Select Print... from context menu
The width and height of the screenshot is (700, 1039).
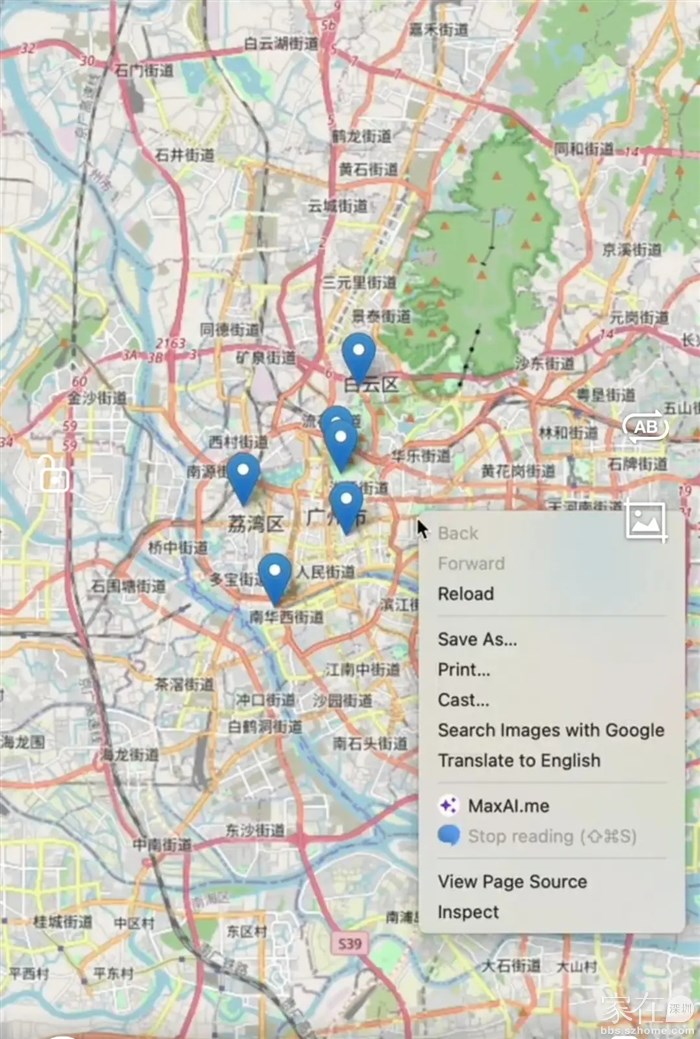pyautogui.click(x=464, y=670)
